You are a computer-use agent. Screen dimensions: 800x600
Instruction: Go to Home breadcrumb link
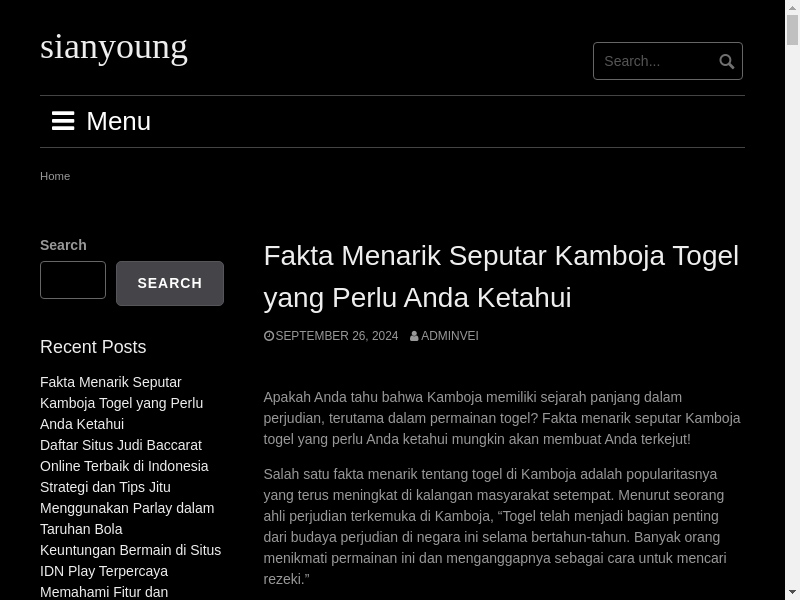55,176
